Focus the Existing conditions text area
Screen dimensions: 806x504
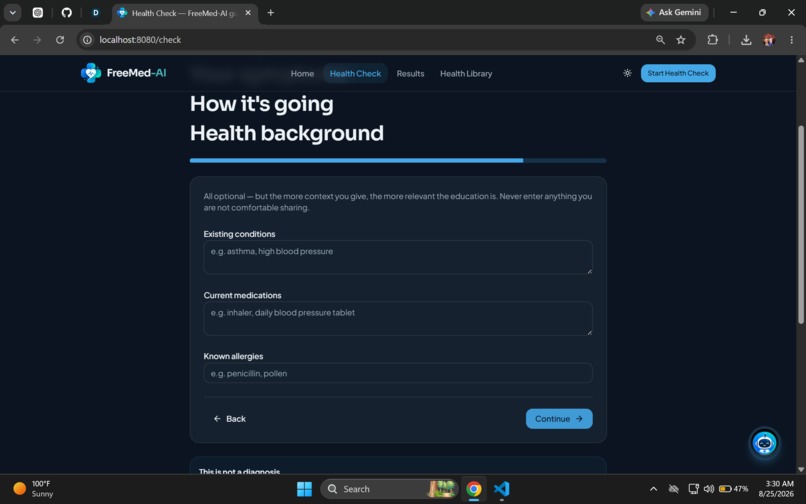(398, 257)
